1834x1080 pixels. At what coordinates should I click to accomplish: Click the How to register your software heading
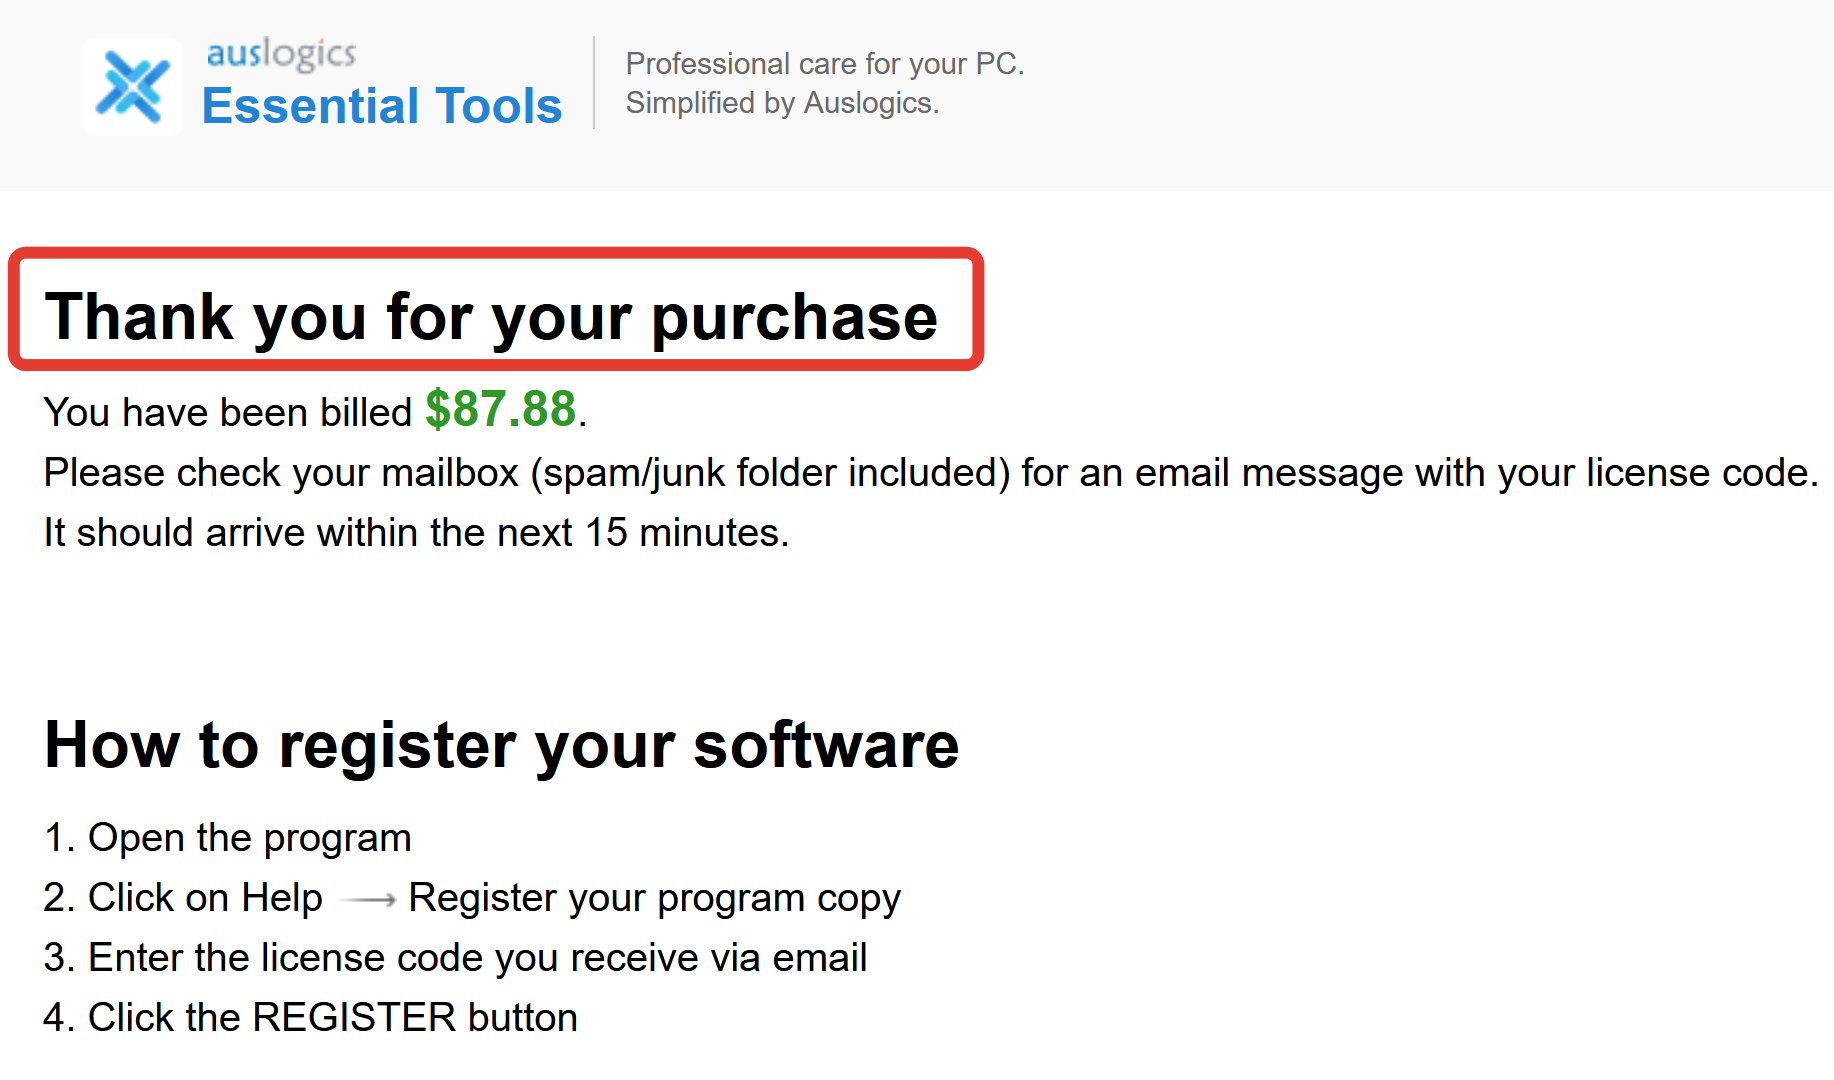coord(502,746)
